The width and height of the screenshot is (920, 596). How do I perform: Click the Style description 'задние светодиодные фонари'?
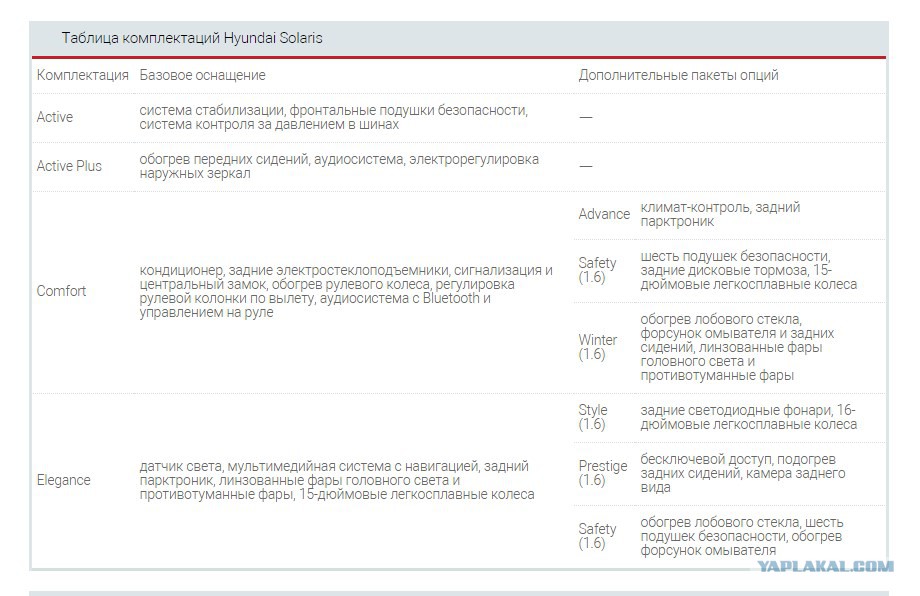749,416
